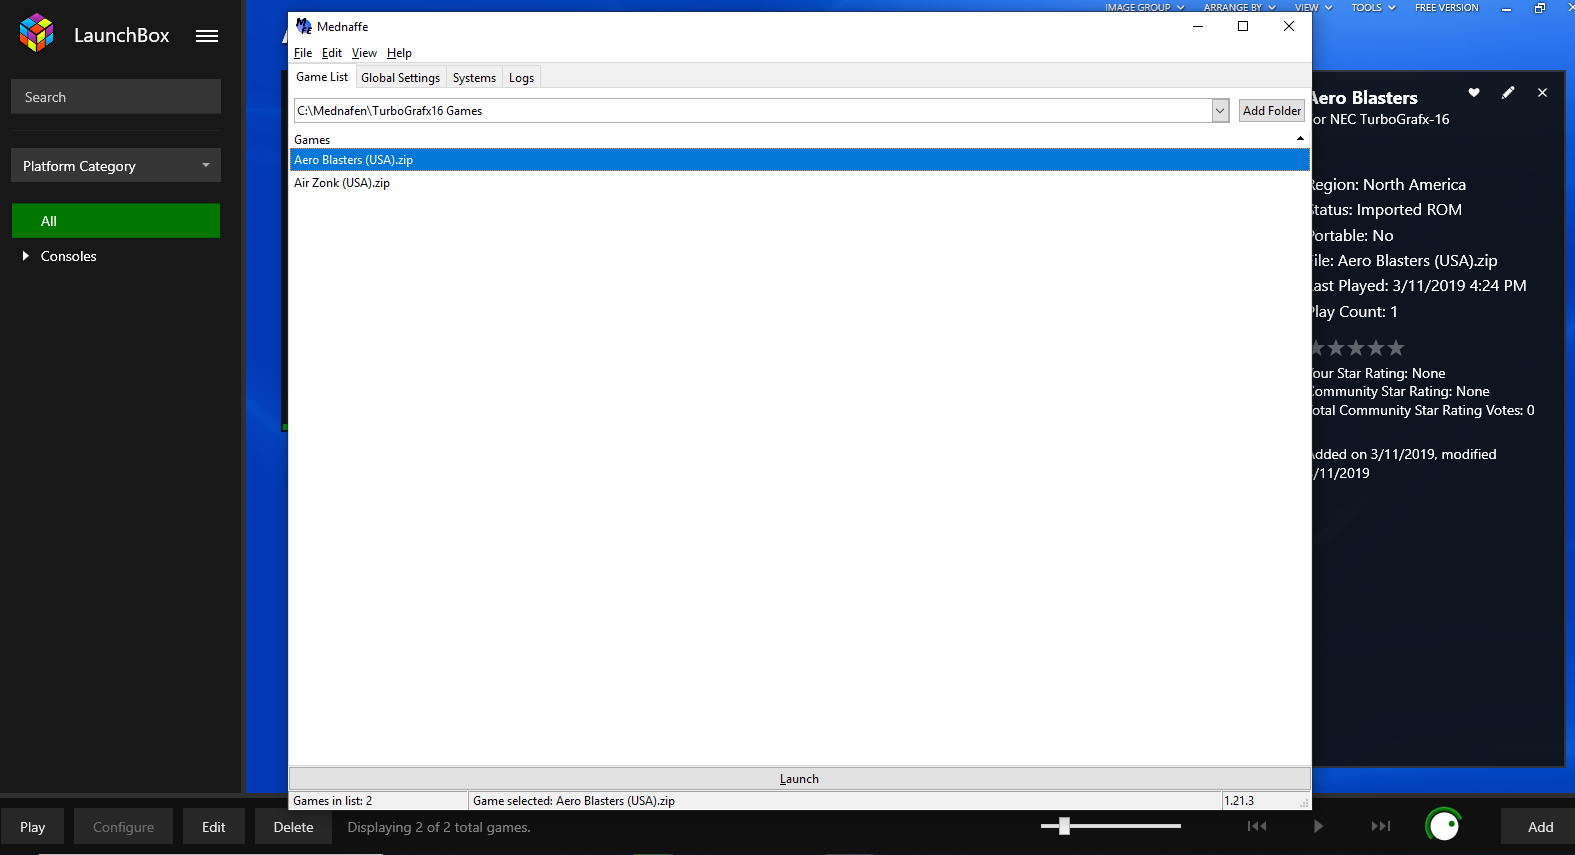Click the Consoles label in sidebar
Screen dimensions: 1575x855
click(69, 256)
